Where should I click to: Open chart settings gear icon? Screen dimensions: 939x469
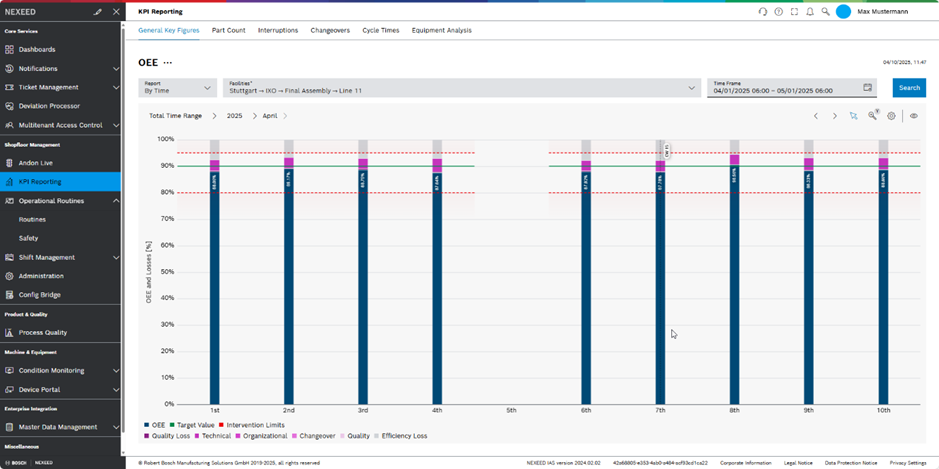coord(892,116)
